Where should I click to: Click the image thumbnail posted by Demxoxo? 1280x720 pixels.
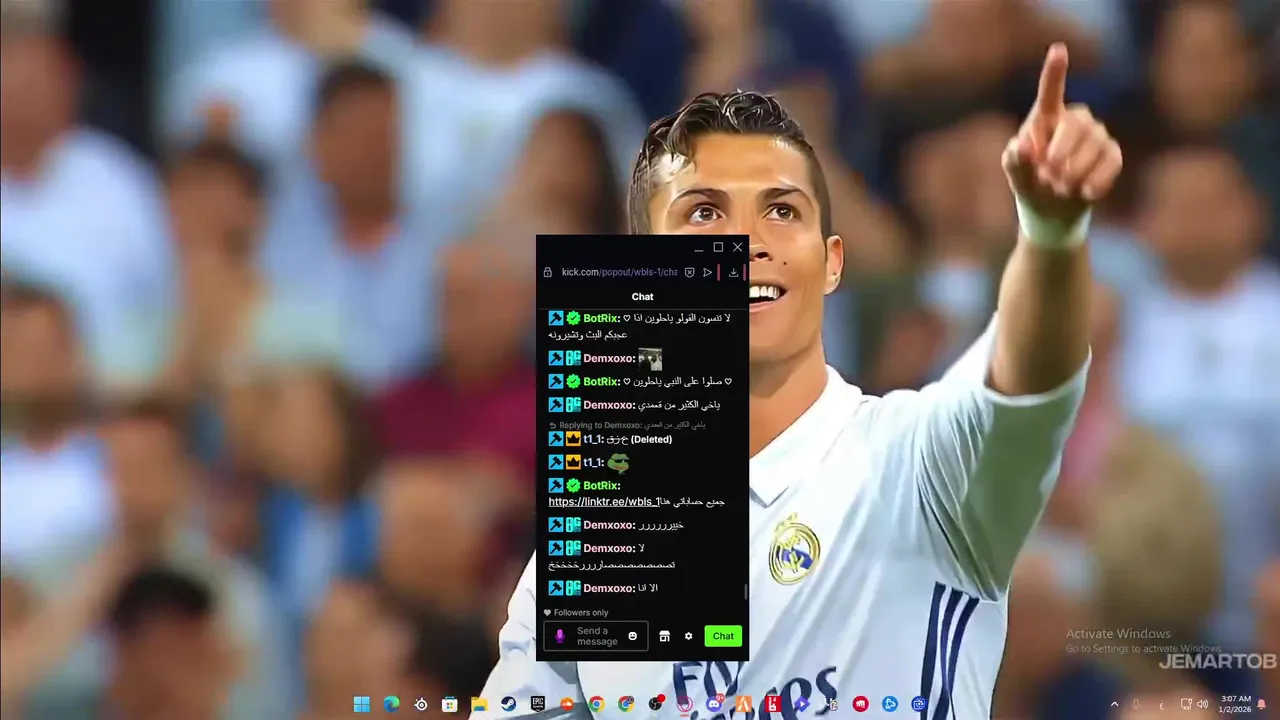650,358
